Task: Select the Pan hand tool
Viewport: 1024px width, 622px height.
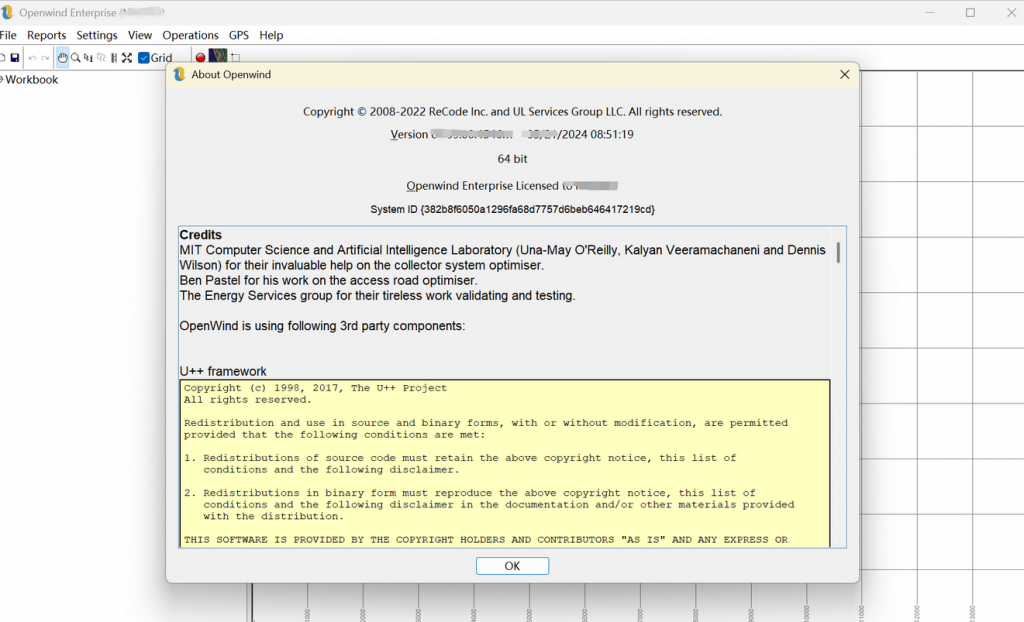Action: point(63,58)
